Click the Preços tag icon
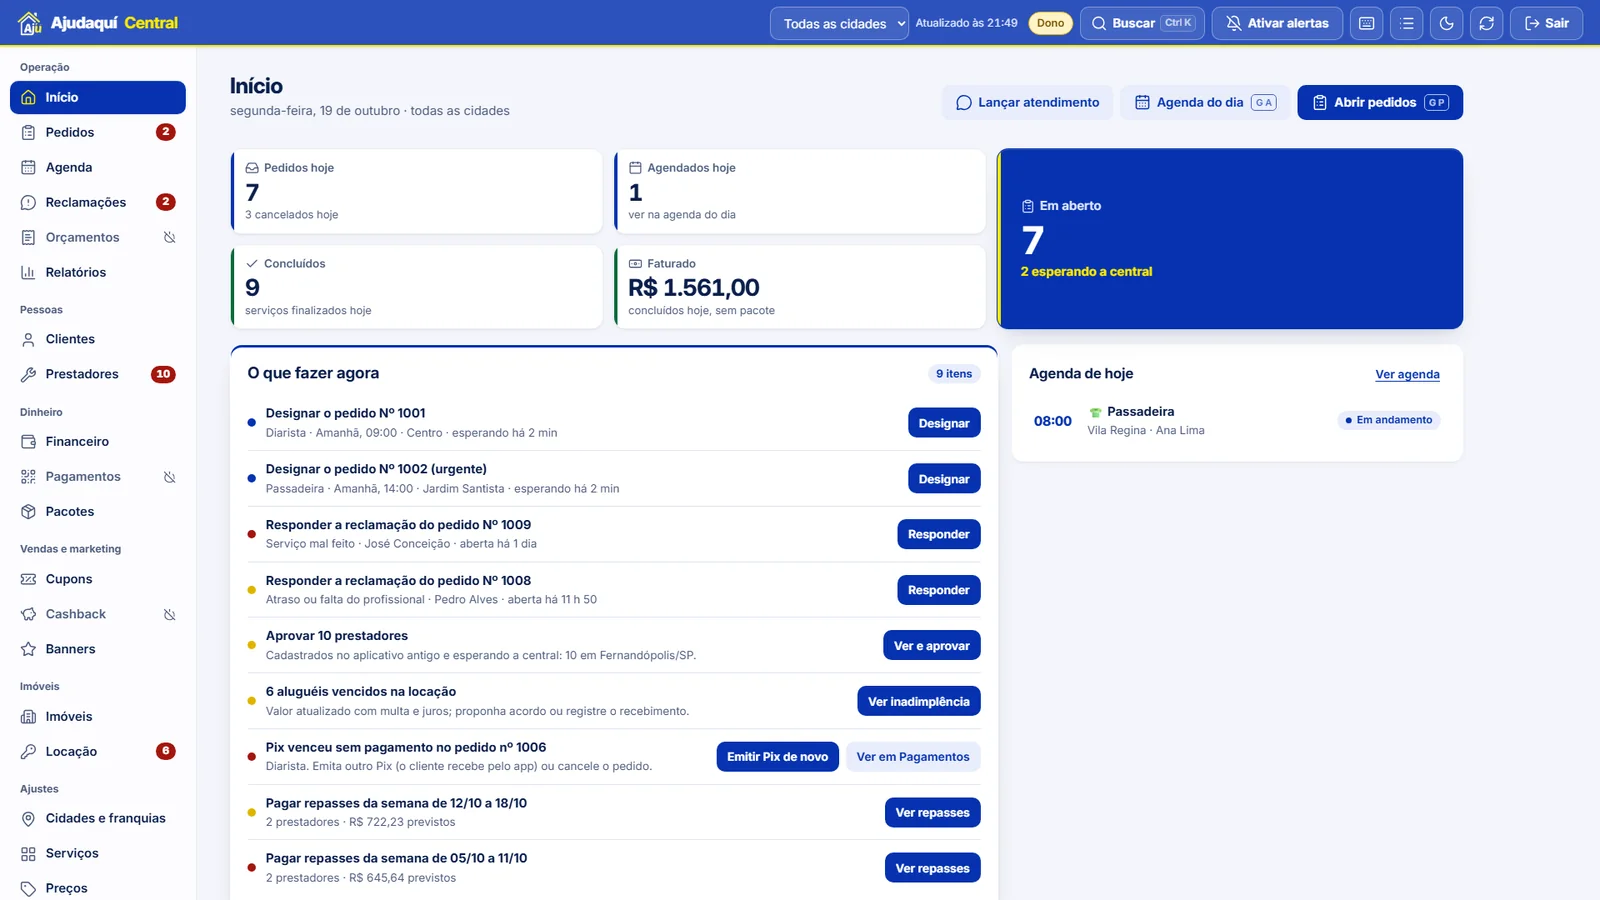 (28, 888)
